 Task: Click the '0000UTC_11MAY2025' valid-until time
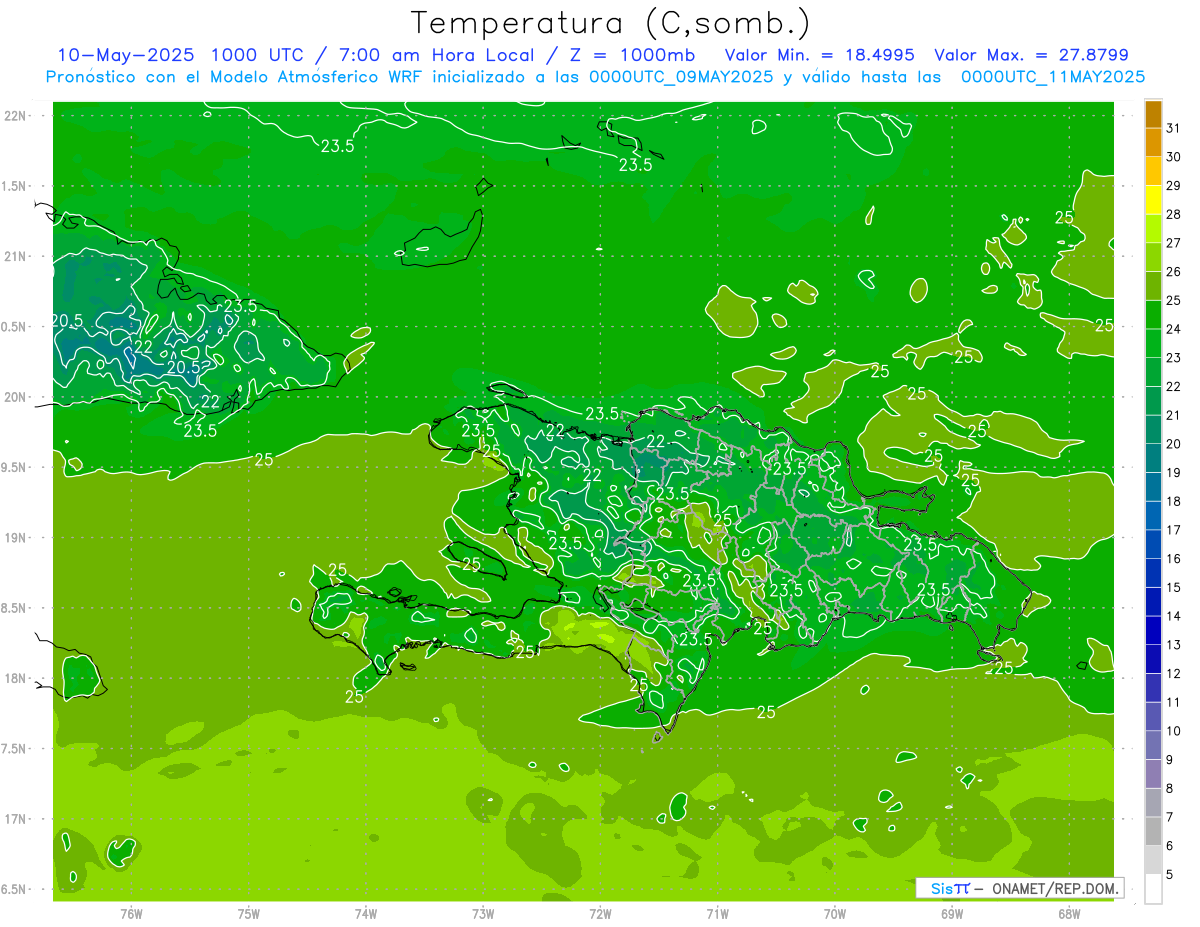point(1053,76)
